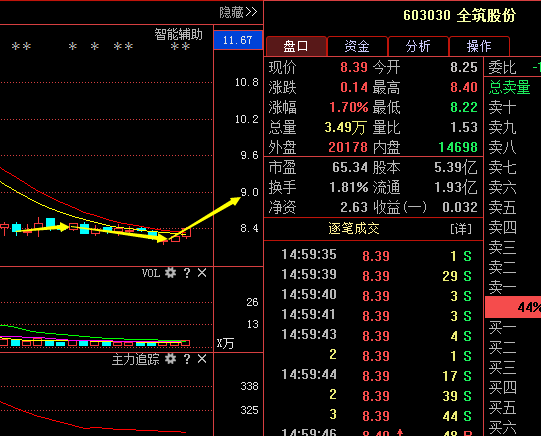Viewport: 541px width, 436px height.
Task: Close the 主力追踪 indicator panel
Action: coord(202,359)
